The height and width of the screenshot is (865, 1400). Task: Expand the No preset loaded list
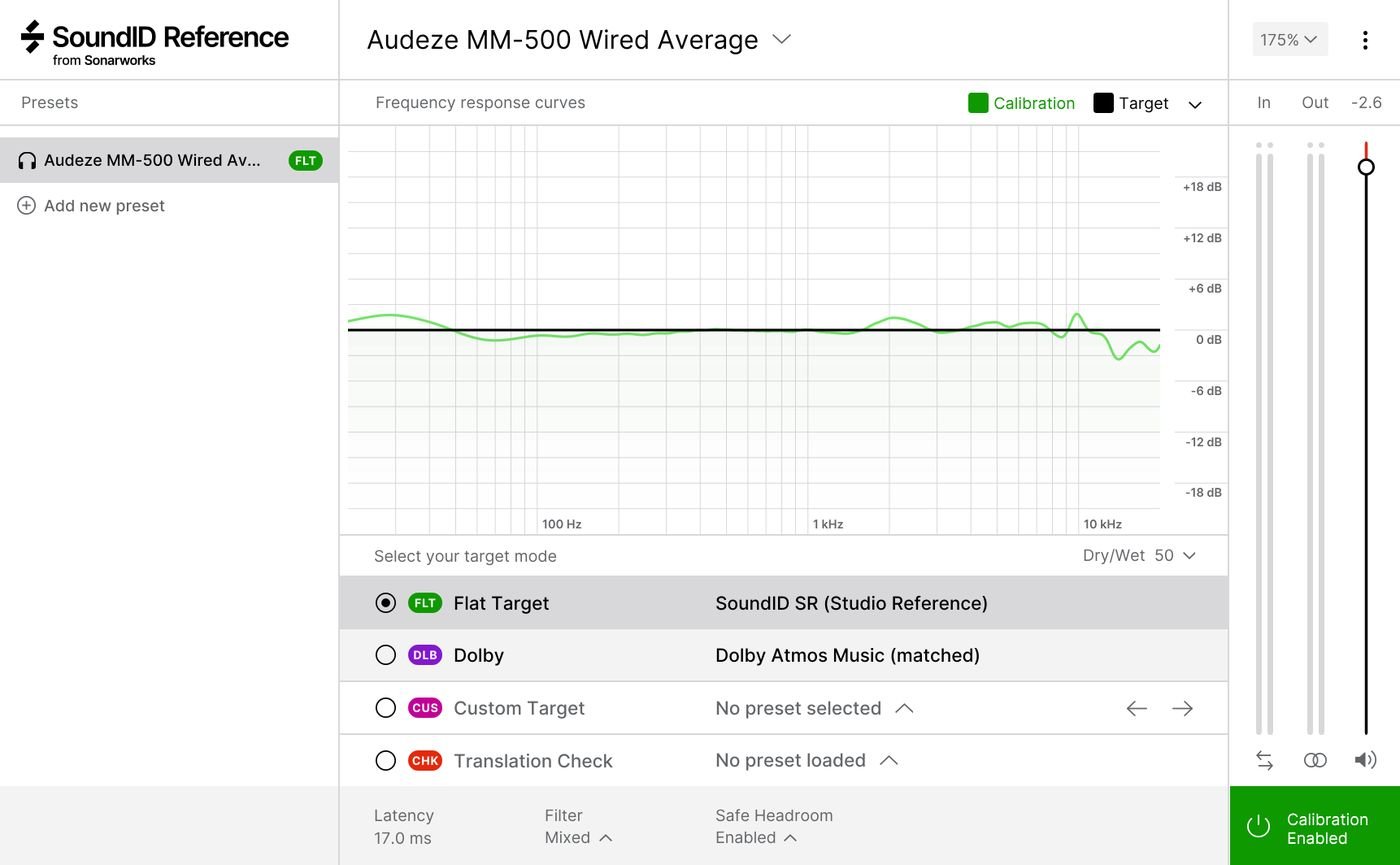point(807,761)
